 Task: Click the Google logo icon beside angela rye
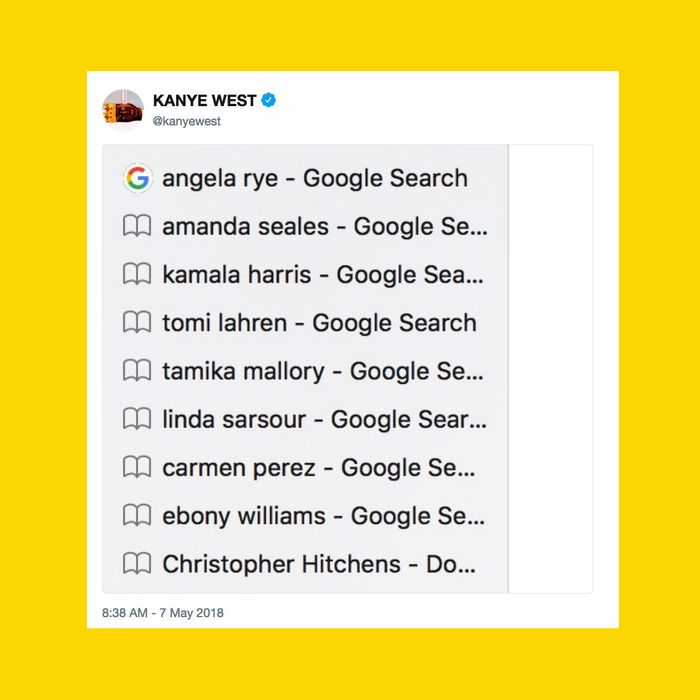coord(138,178)
